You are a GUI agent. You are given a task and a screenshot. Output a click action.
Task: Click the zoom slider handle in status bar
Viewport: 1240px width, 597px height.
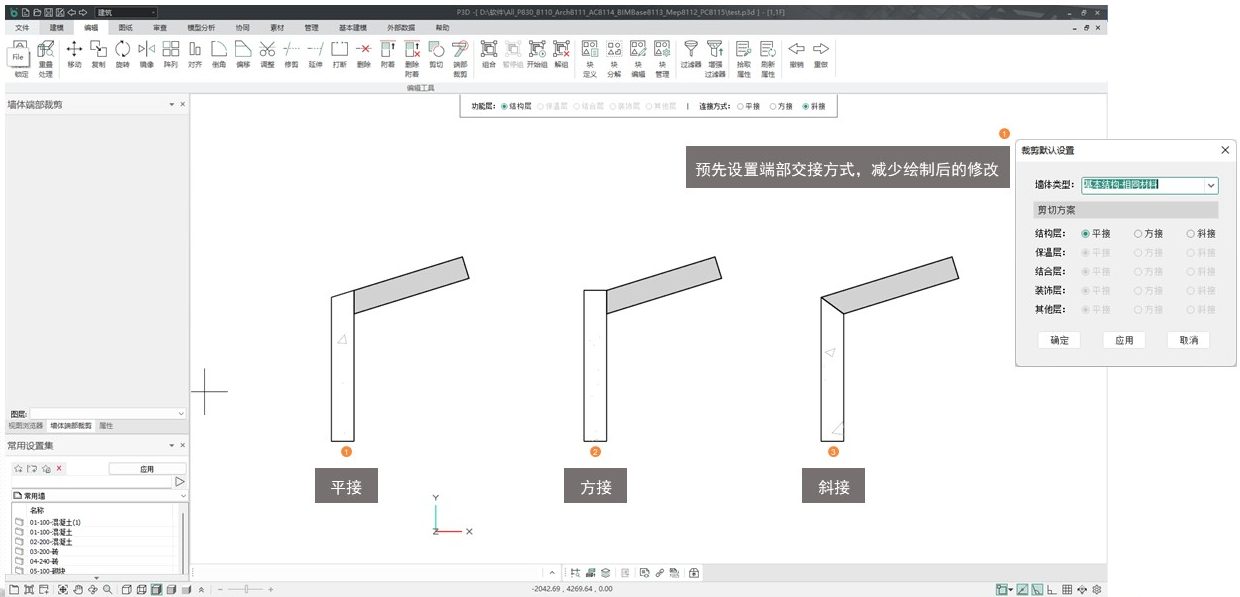pyautogui.click(x=246, y=589)
